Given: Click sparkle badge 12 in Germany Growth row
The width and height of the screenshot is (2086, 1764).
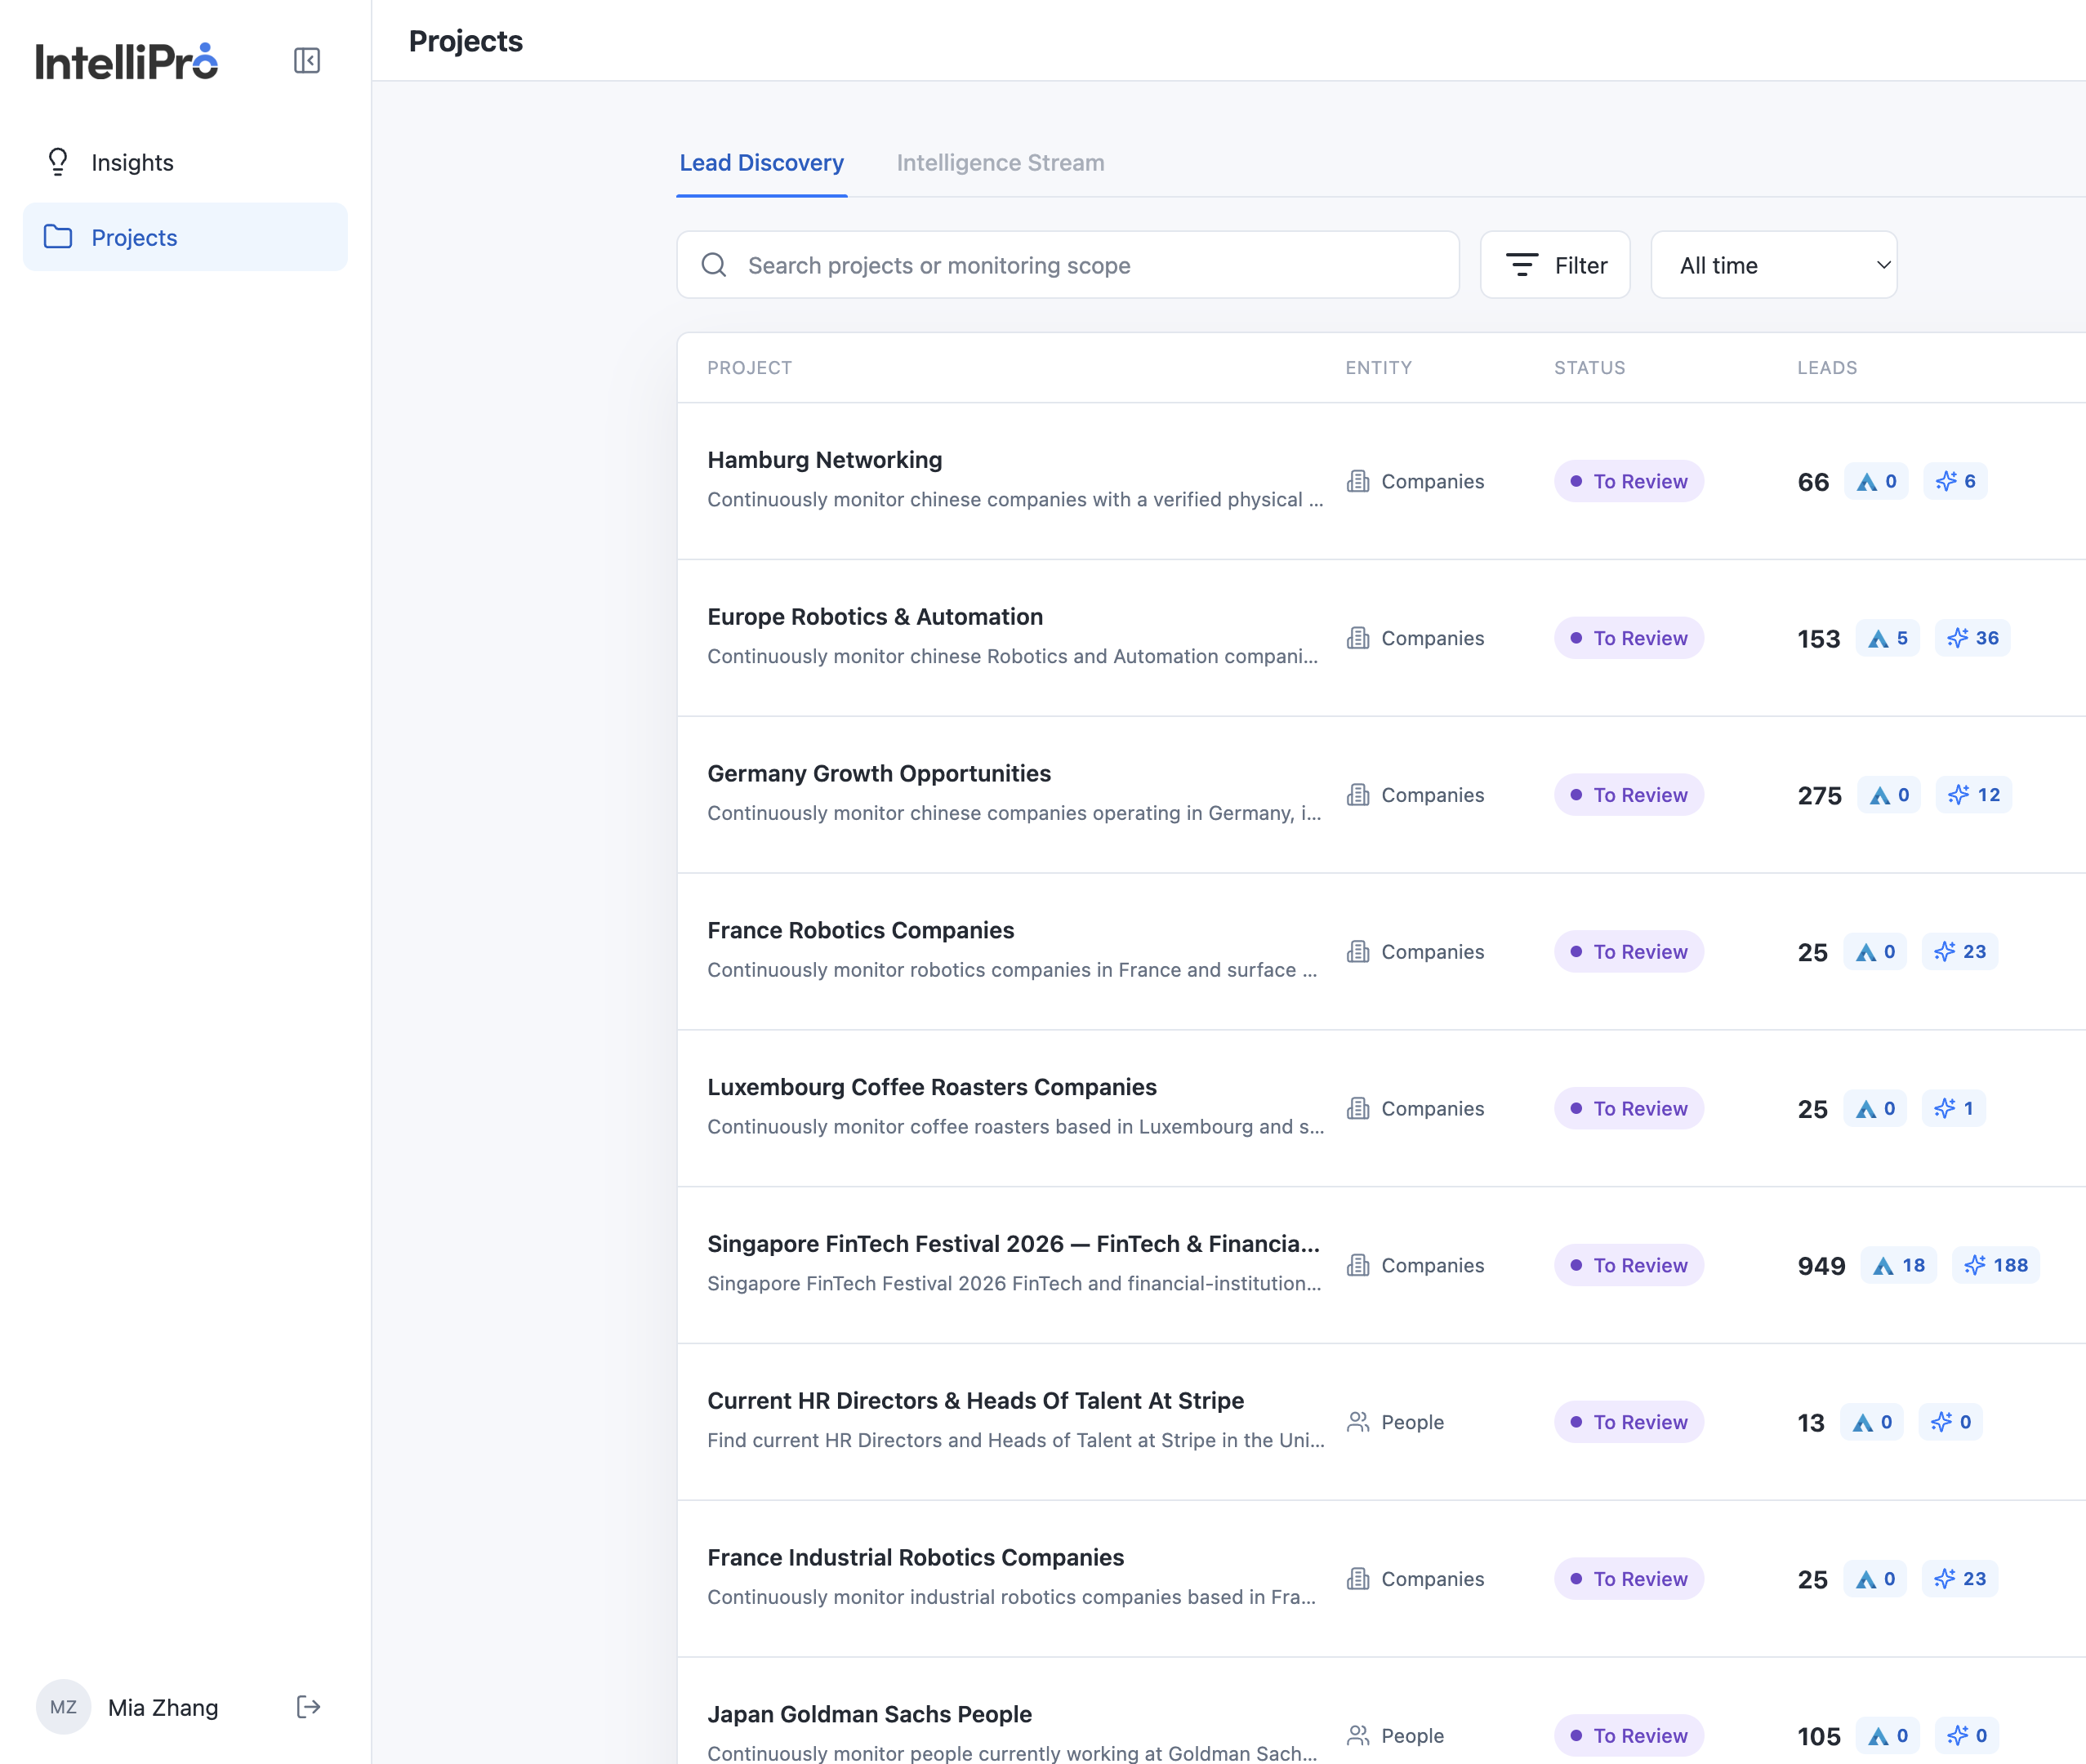Looking at the screenshot, I should (x=1973, y=795).
